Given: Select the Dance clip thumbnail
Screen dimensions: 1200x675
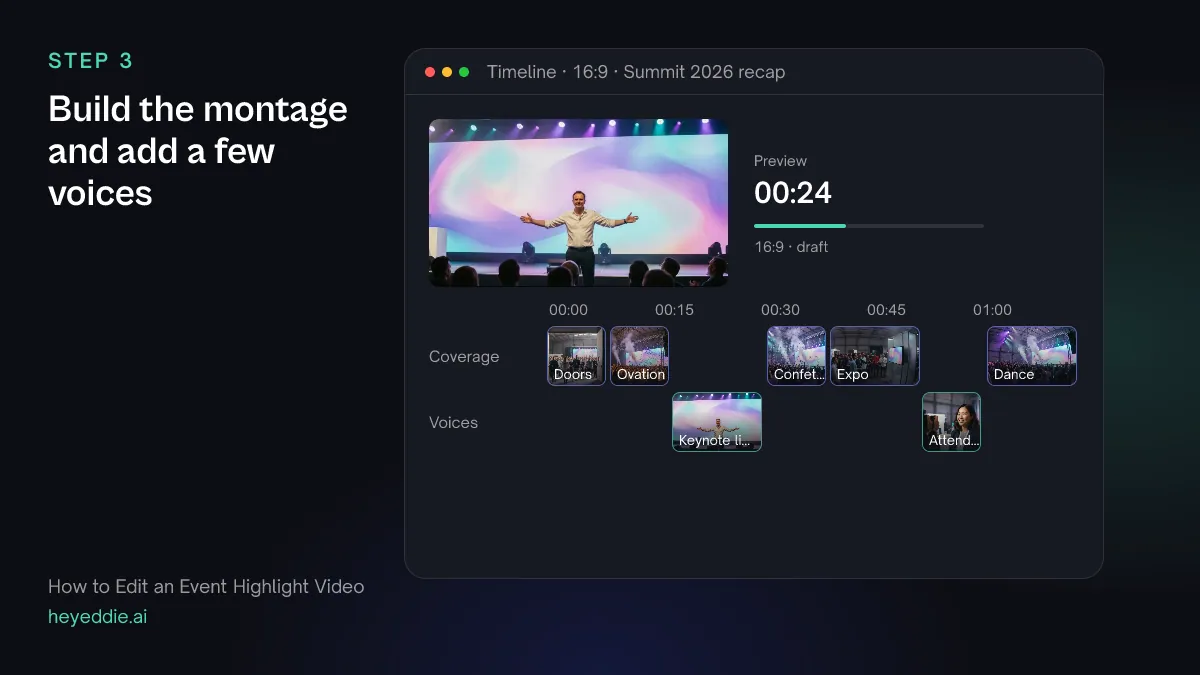Looking at the screenshot, I should point(1032,356).
